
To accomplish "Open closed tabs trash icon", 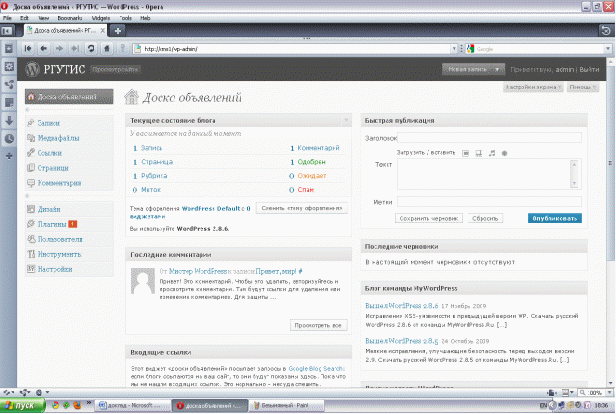I will pos(605,30).
